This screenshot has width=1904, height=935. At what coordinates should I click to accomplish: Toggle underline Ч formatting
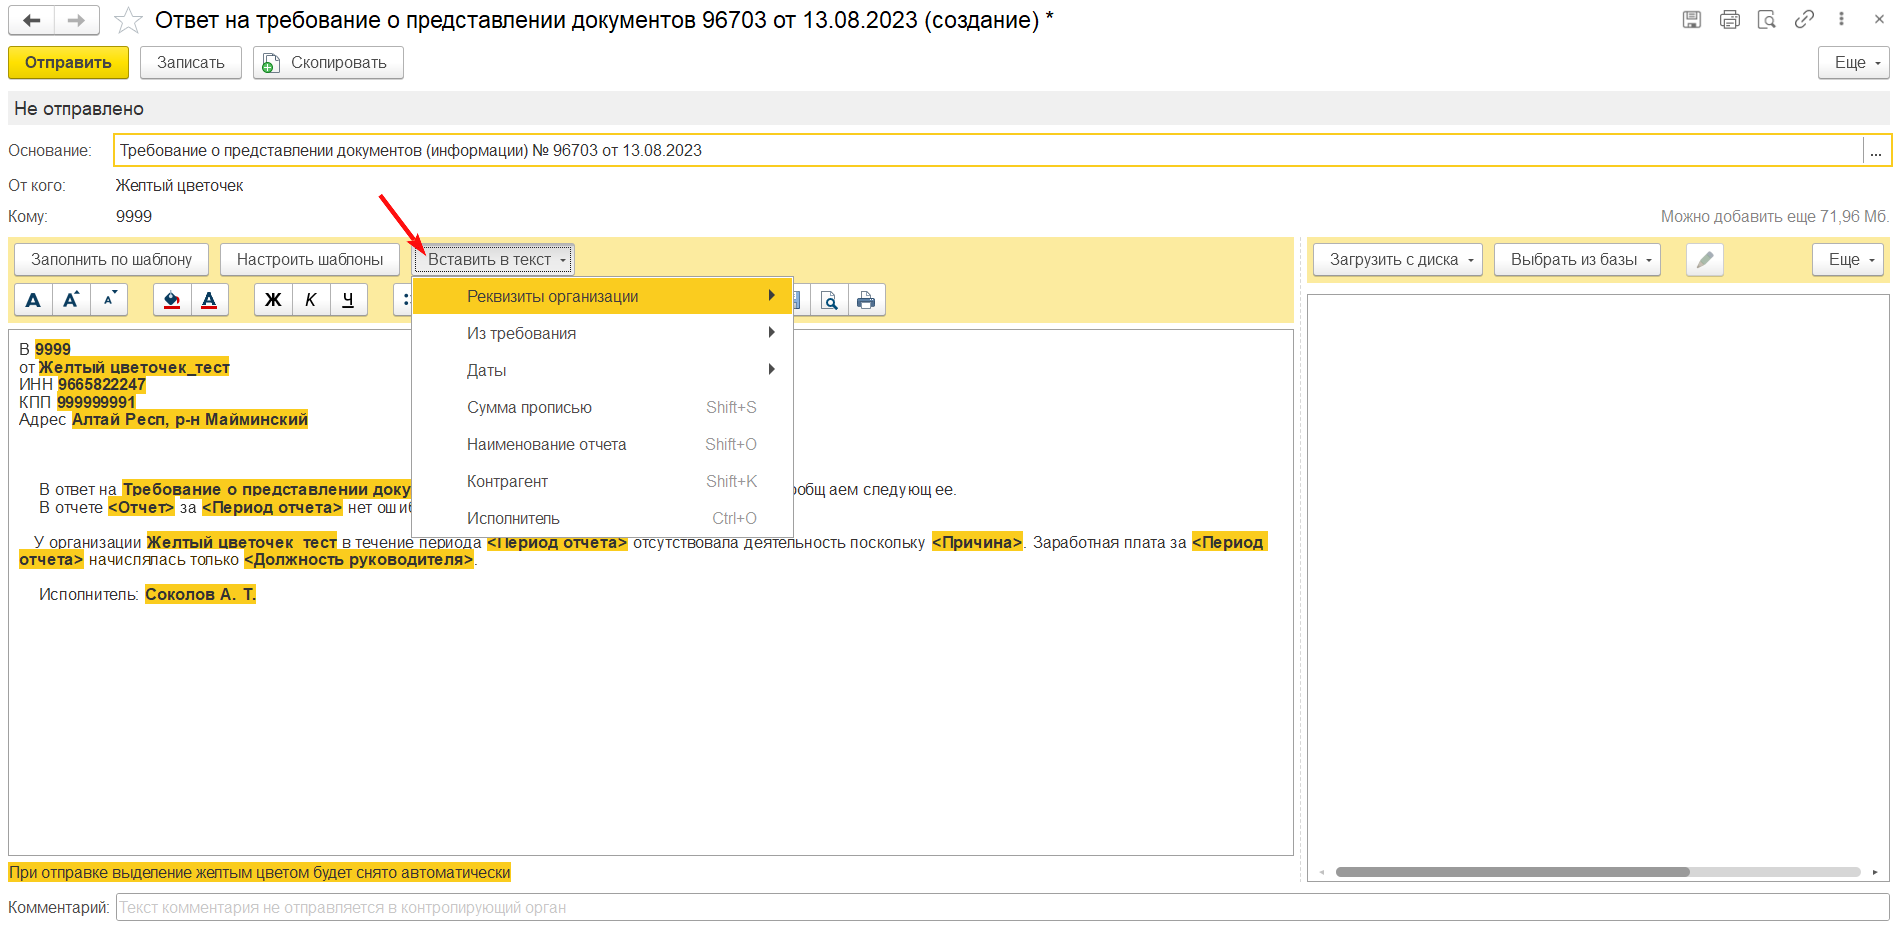tap(348, 300)
